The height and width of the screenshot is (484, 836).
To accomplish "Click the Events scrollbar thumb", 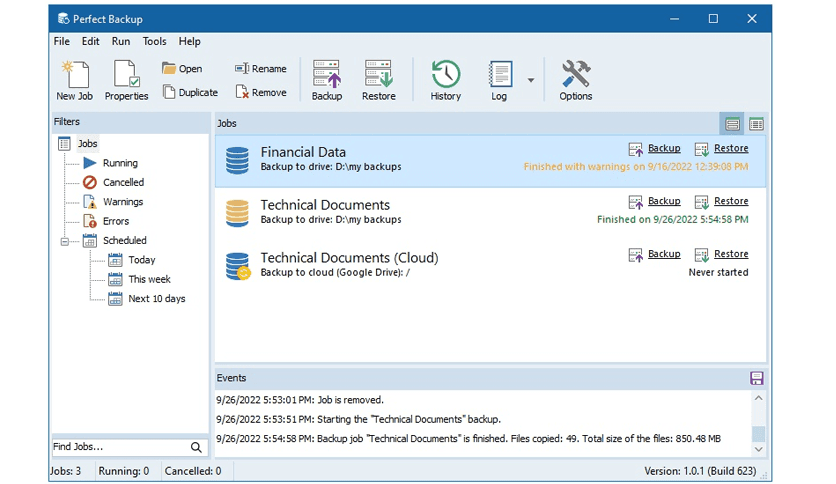I will tap(759, 433).
